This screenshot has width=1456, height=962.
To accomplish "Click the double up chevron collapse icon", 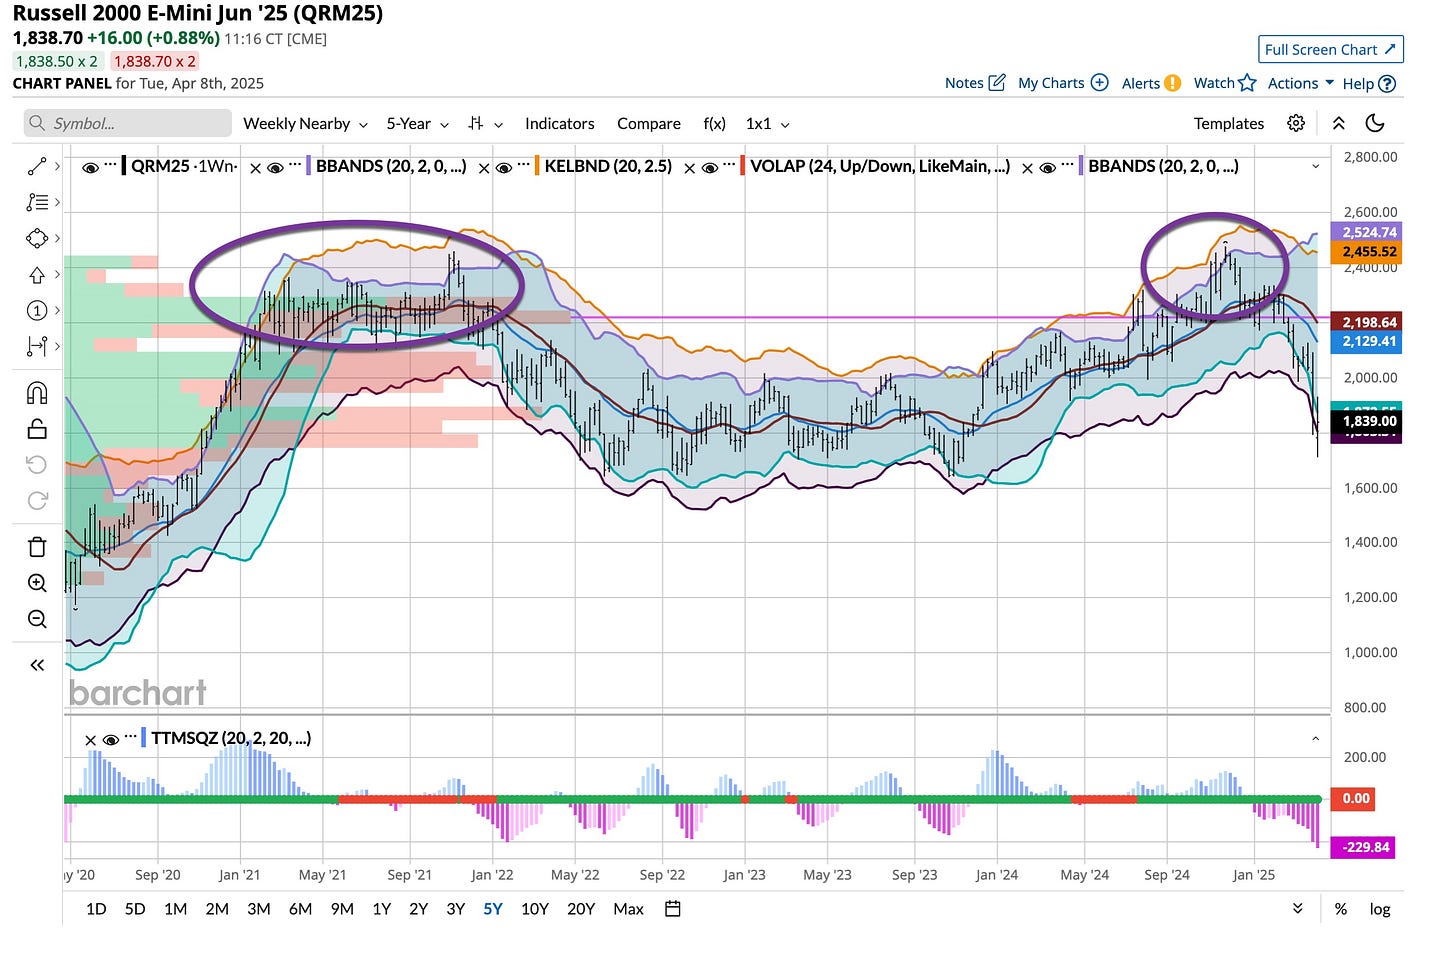I will (1338, 123).
